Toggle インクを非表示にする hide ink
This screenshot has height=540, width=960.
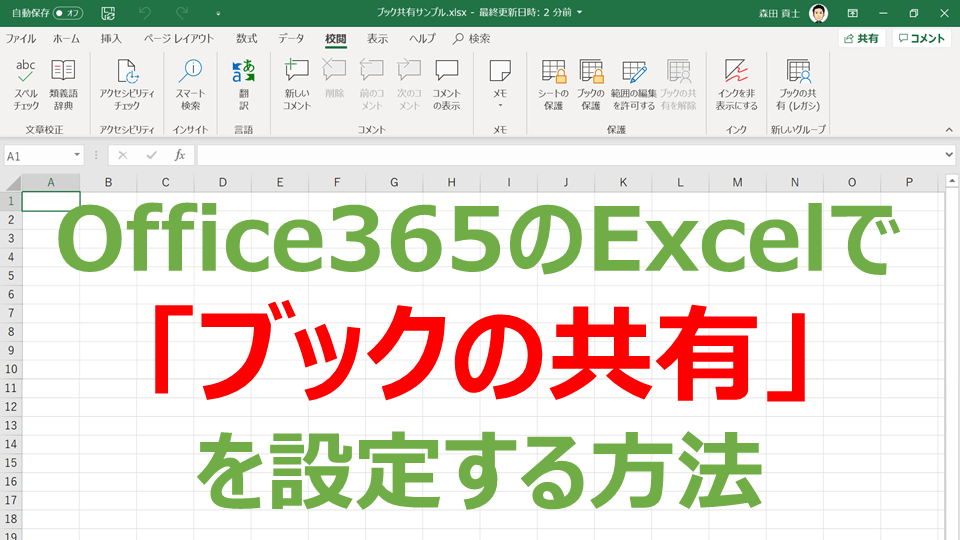pyautogui.click(x=736, y=83)
